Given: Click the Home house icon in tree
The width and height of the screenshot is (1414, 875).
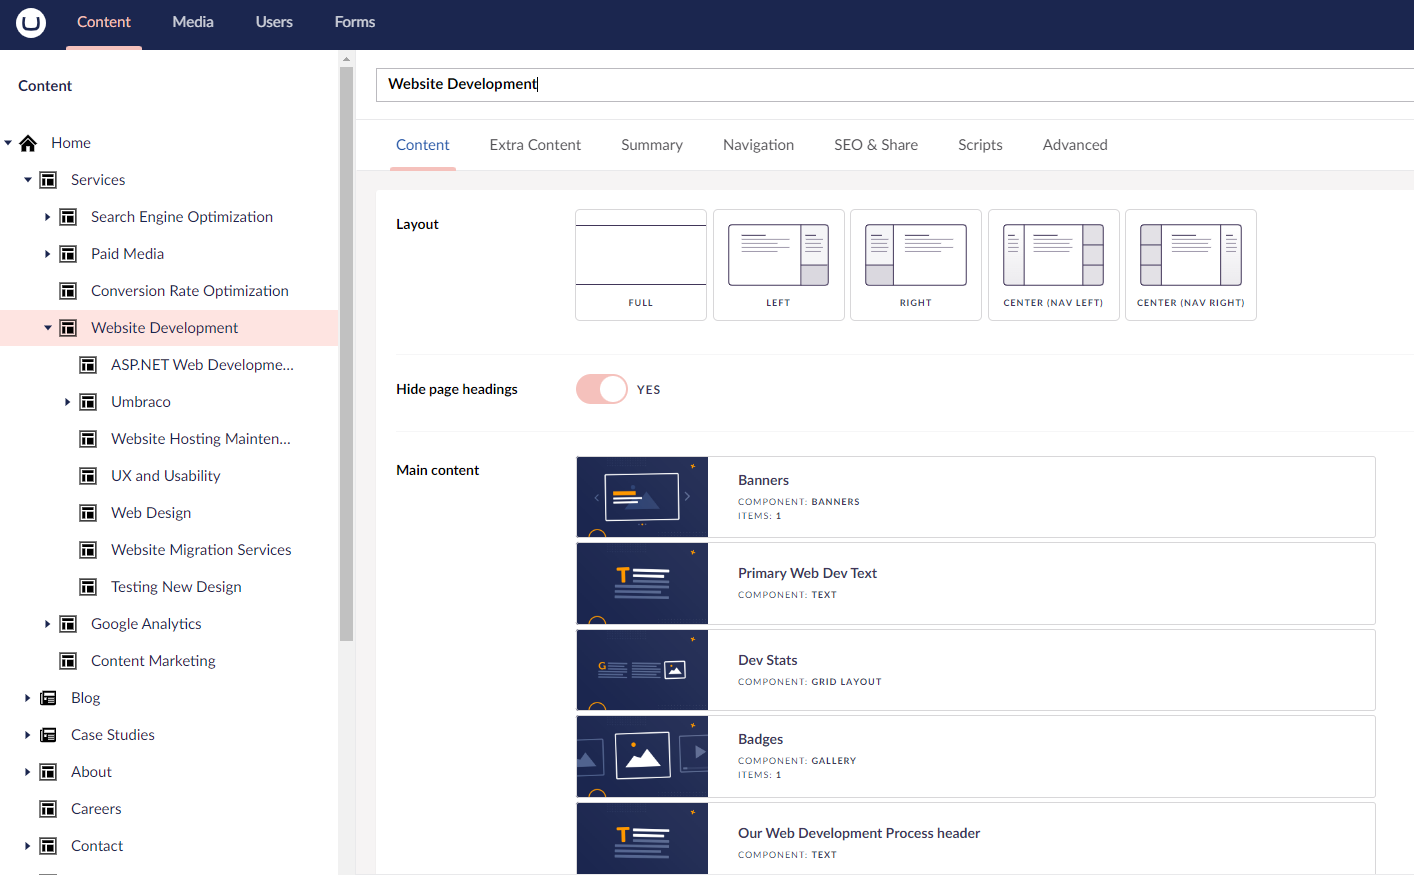Looking at the screenshot, I should click(x=28, y=143).
